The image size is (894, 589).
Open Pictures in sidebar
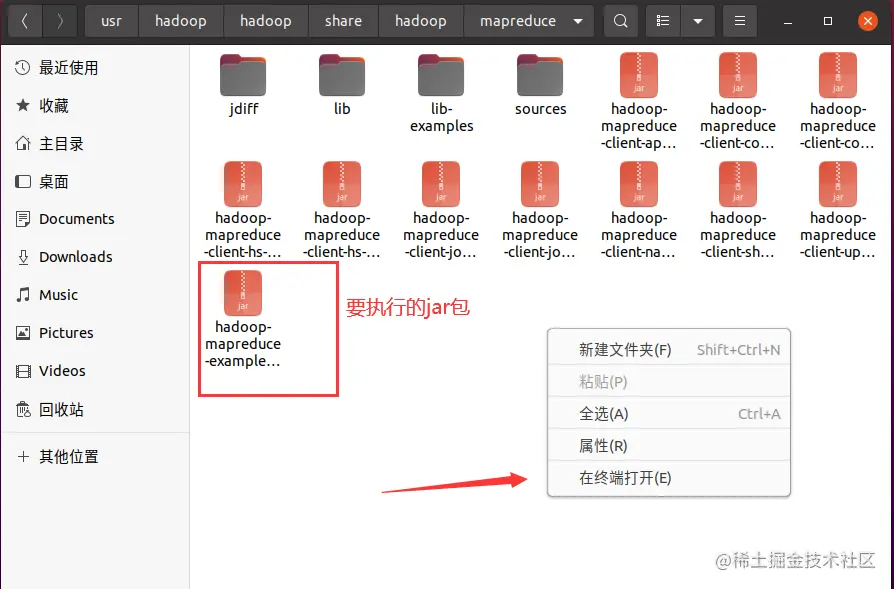pyautogui.click(x=95, y=333)
